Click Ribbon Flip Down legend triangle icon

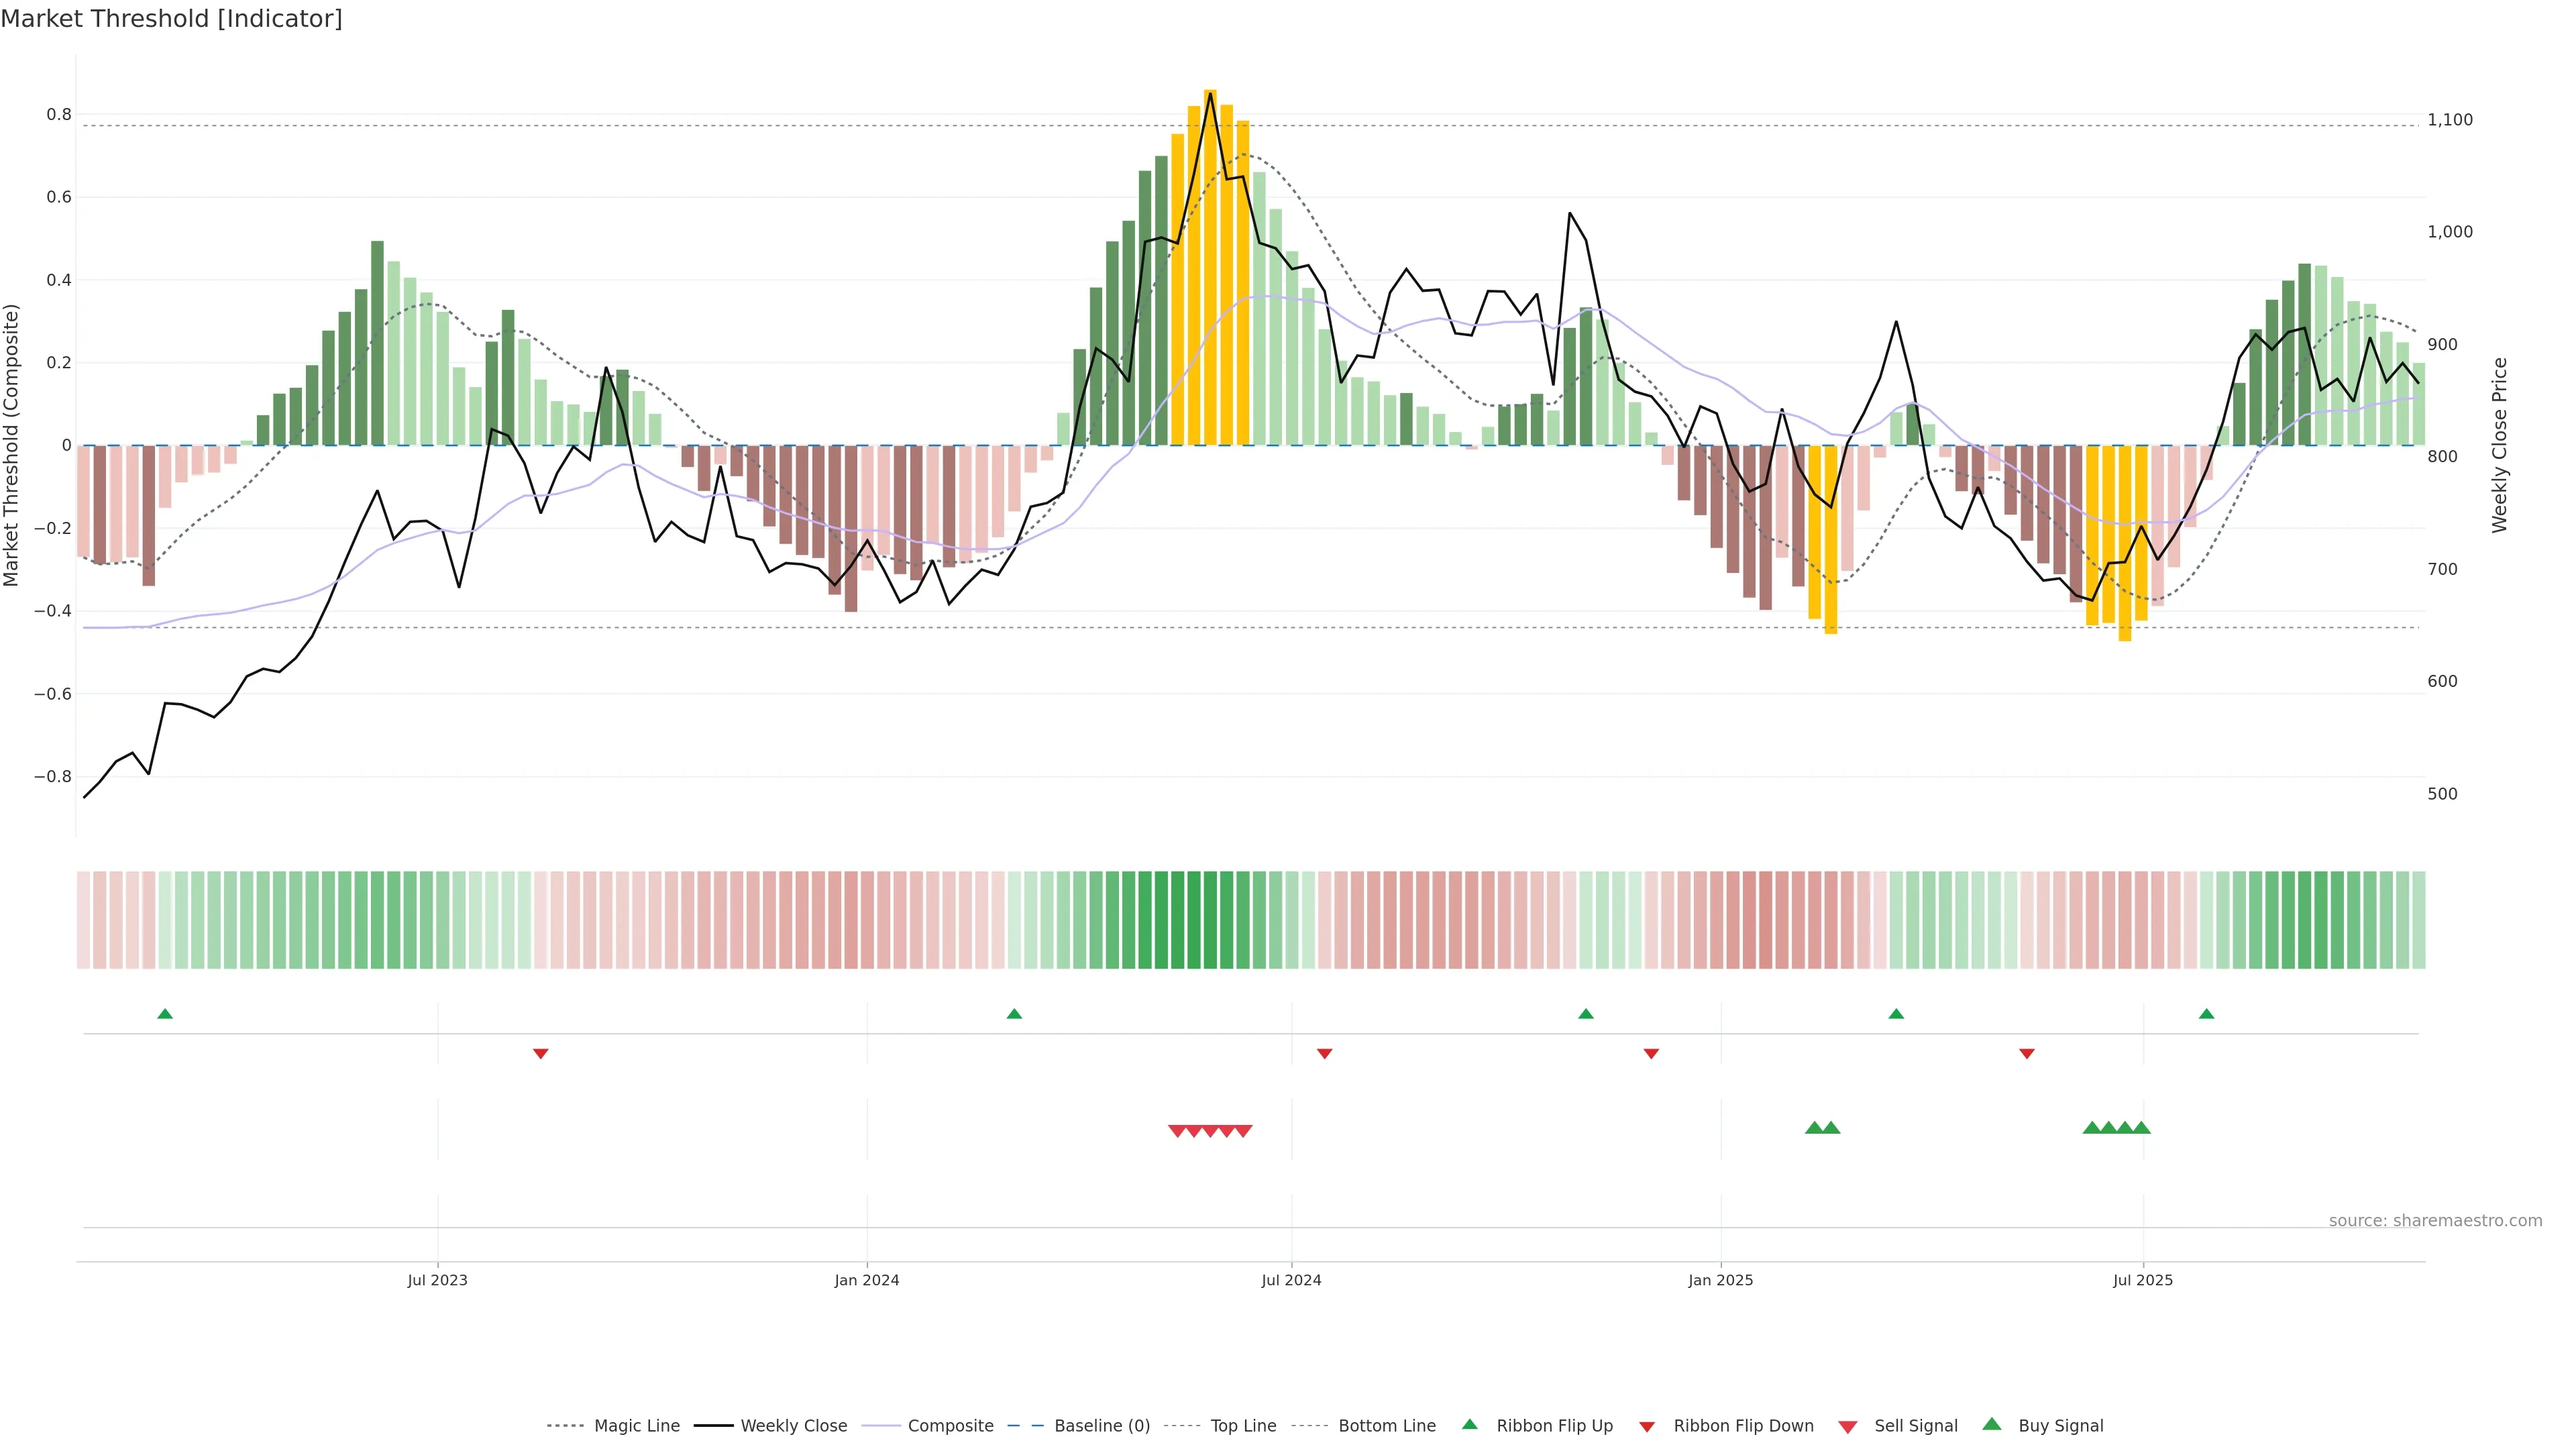1647,1426
